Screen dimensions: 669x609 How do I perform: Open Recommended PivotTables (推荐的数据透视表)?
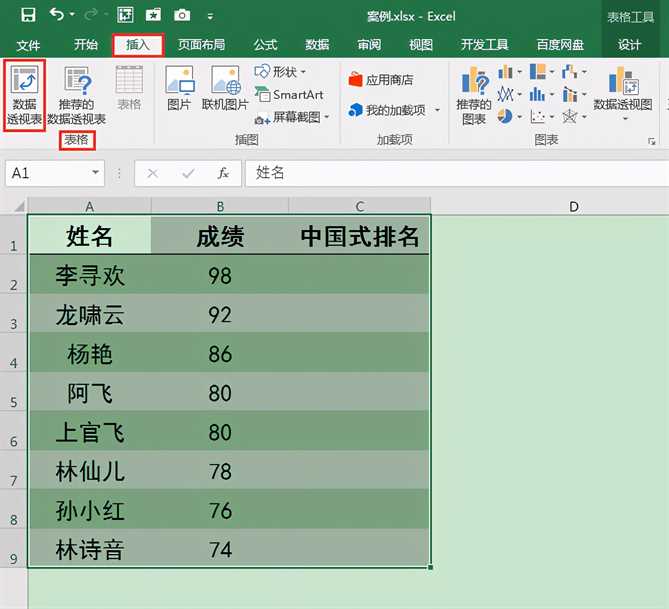pyautogui.click(x=76, y=94)
